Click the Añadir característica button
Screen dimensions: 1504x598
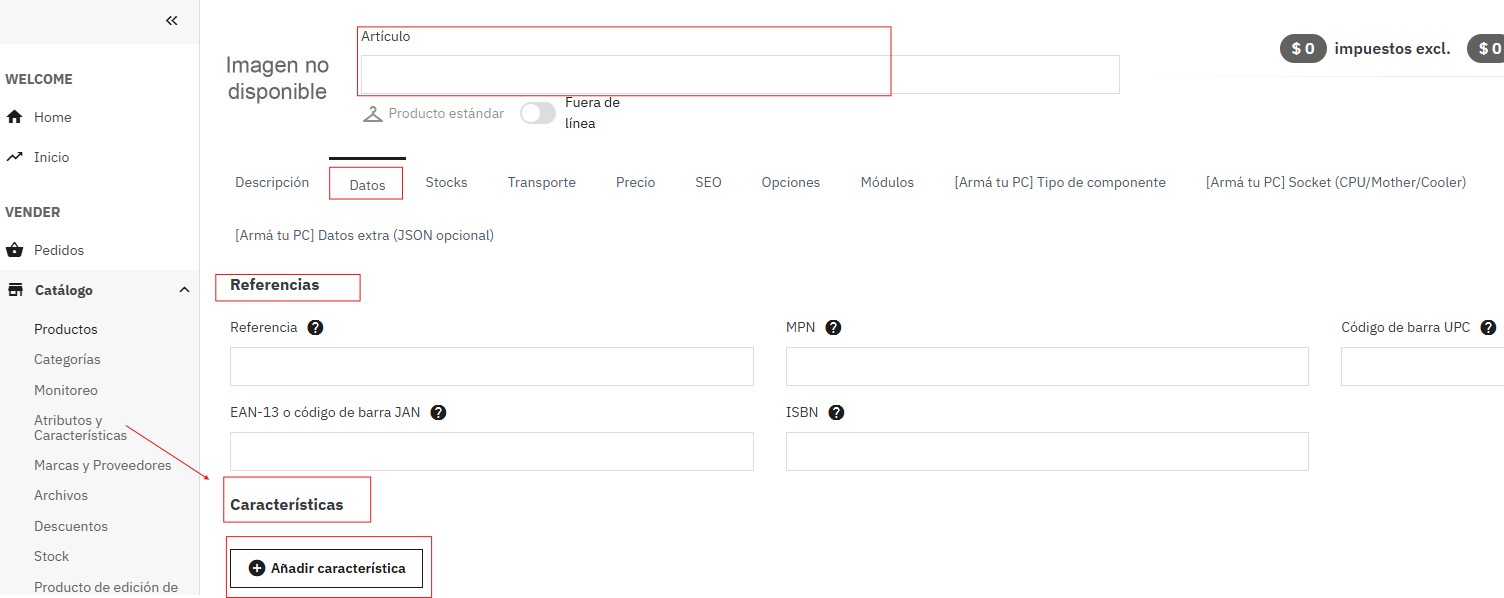pos(326,568)
